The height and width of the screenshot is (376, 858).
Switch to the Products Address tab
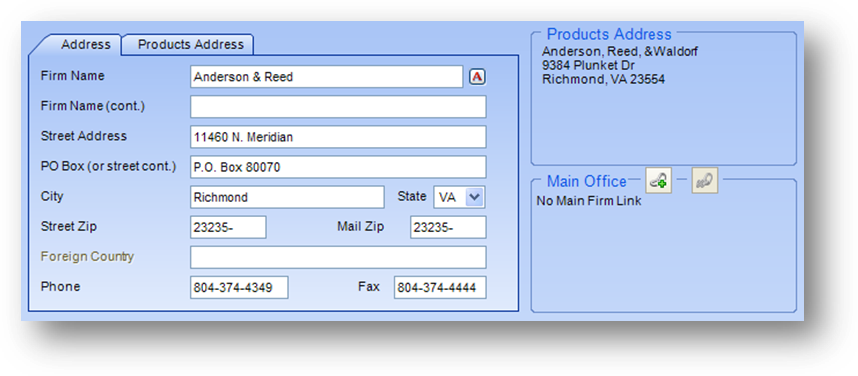190,44
